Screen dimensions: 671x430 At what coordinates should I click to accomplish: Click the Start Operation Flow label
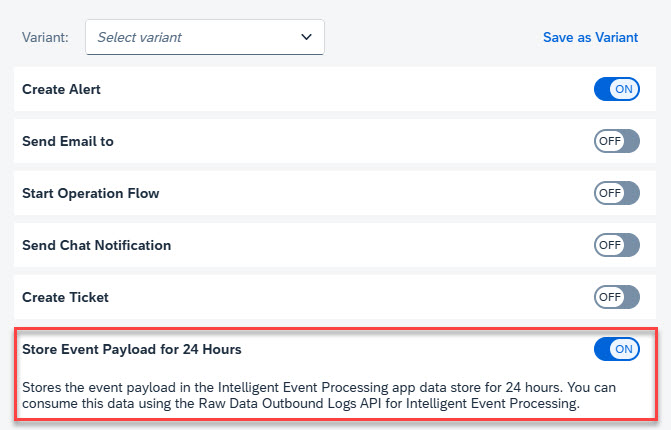point(90,193)
